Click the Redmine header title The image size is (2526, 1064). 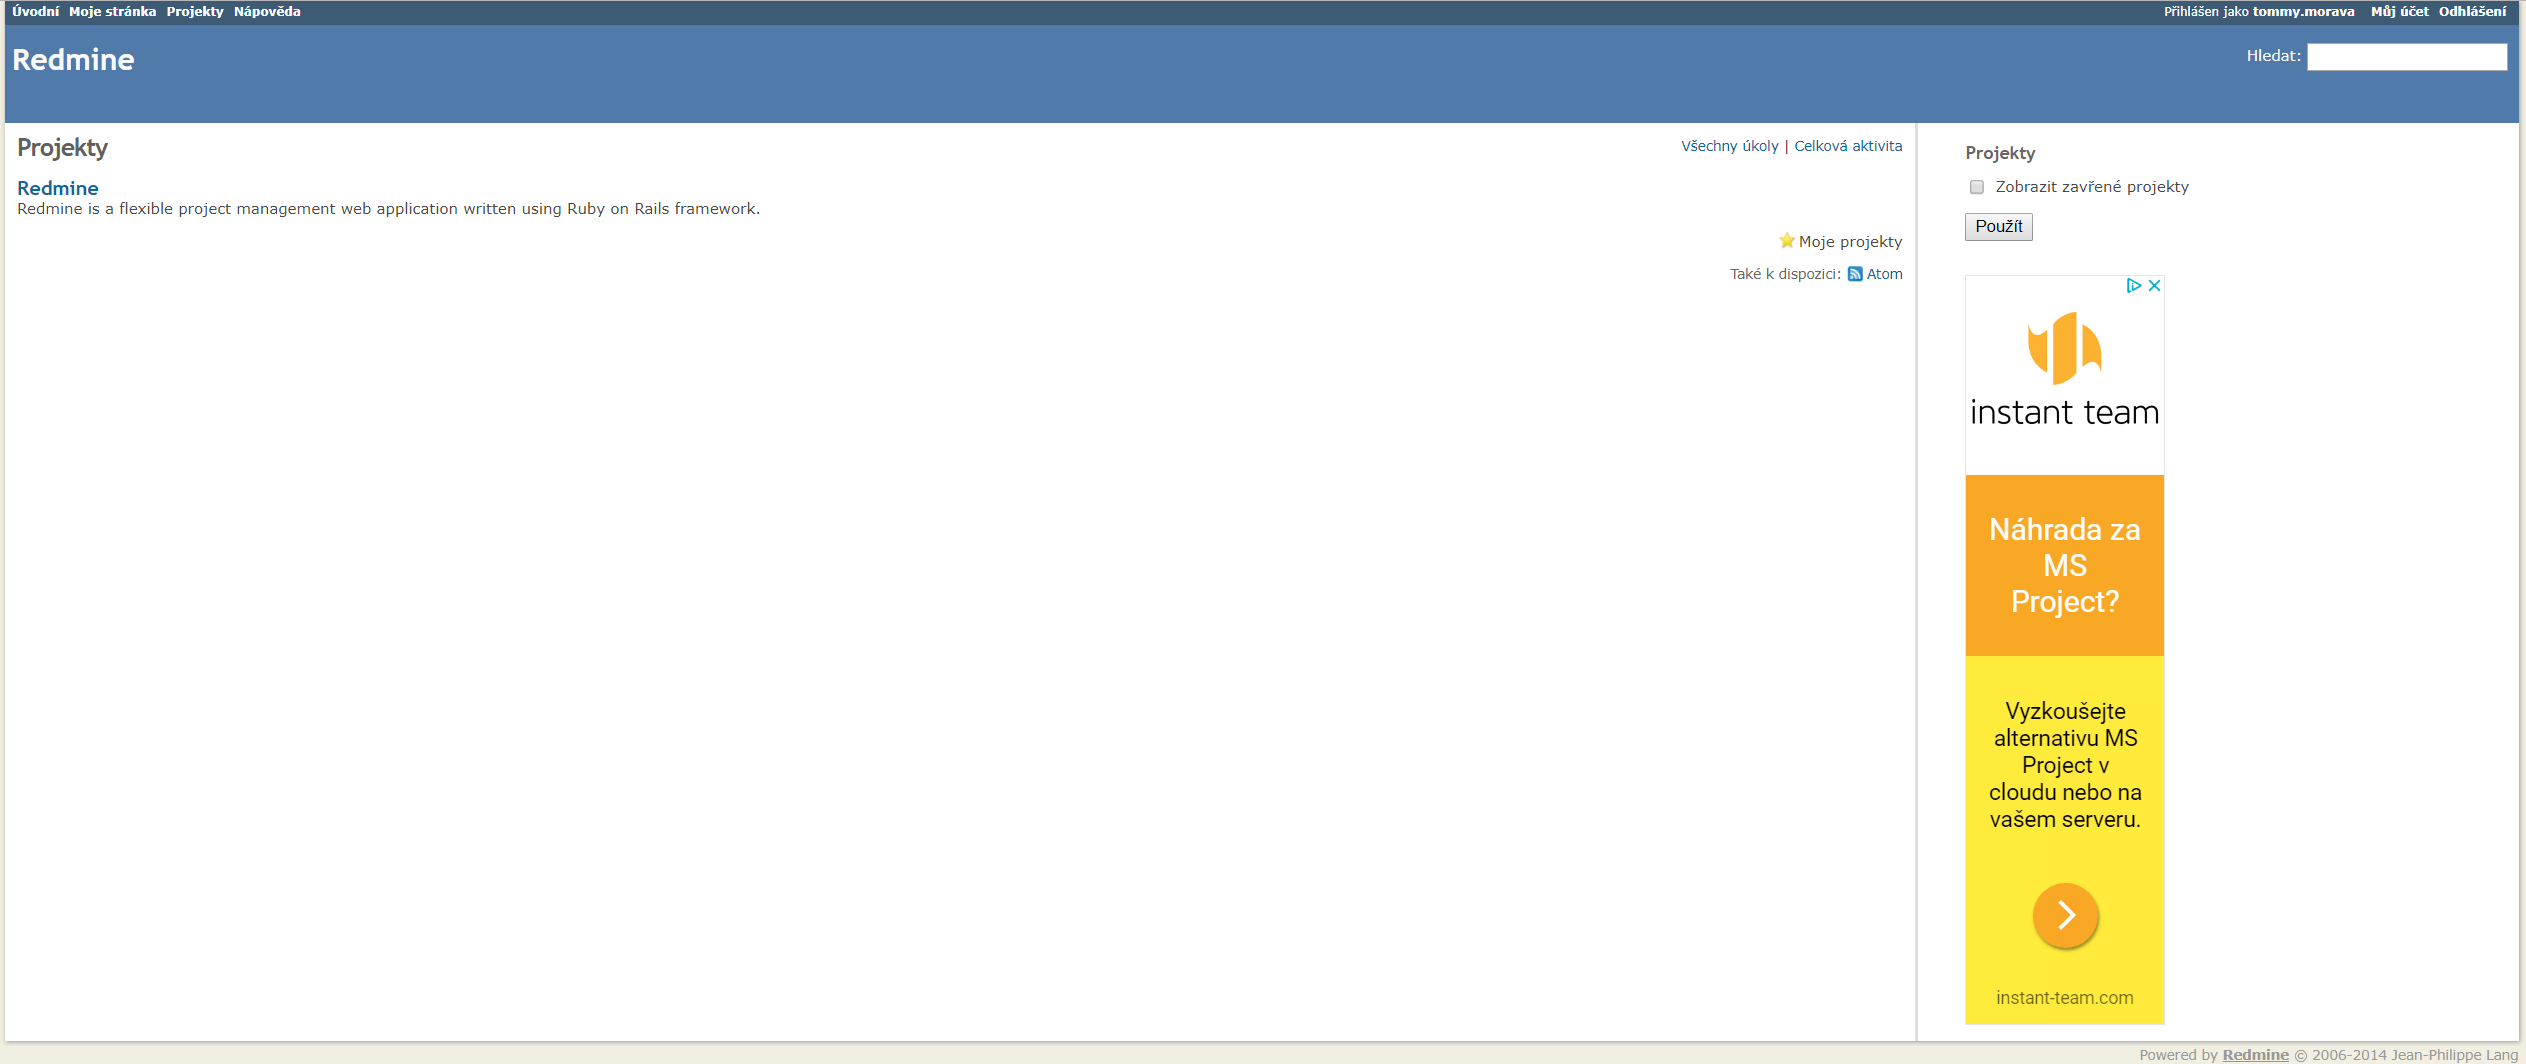(73, 60)
